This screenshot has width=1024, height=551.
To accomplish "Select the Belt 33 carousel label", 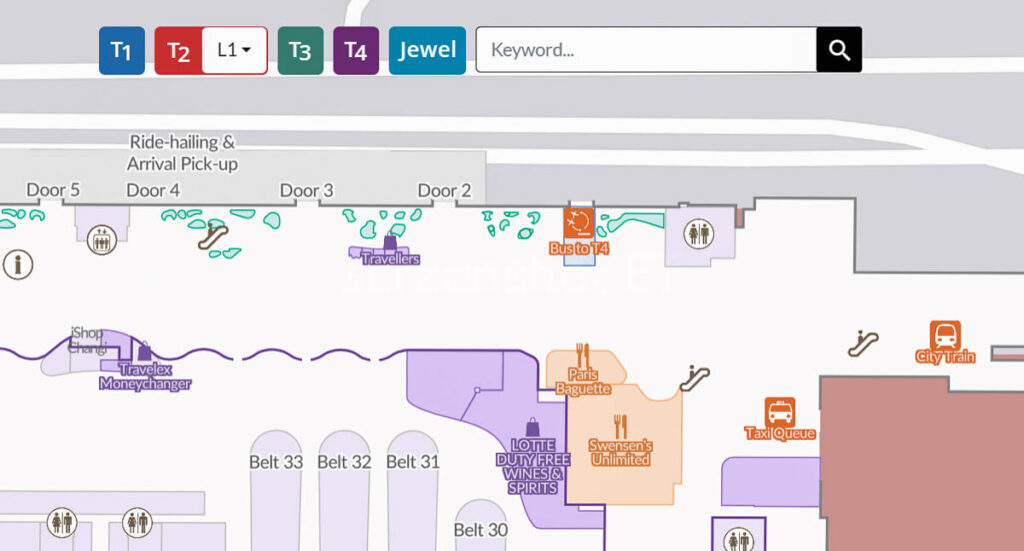I will tap(276, 462).
